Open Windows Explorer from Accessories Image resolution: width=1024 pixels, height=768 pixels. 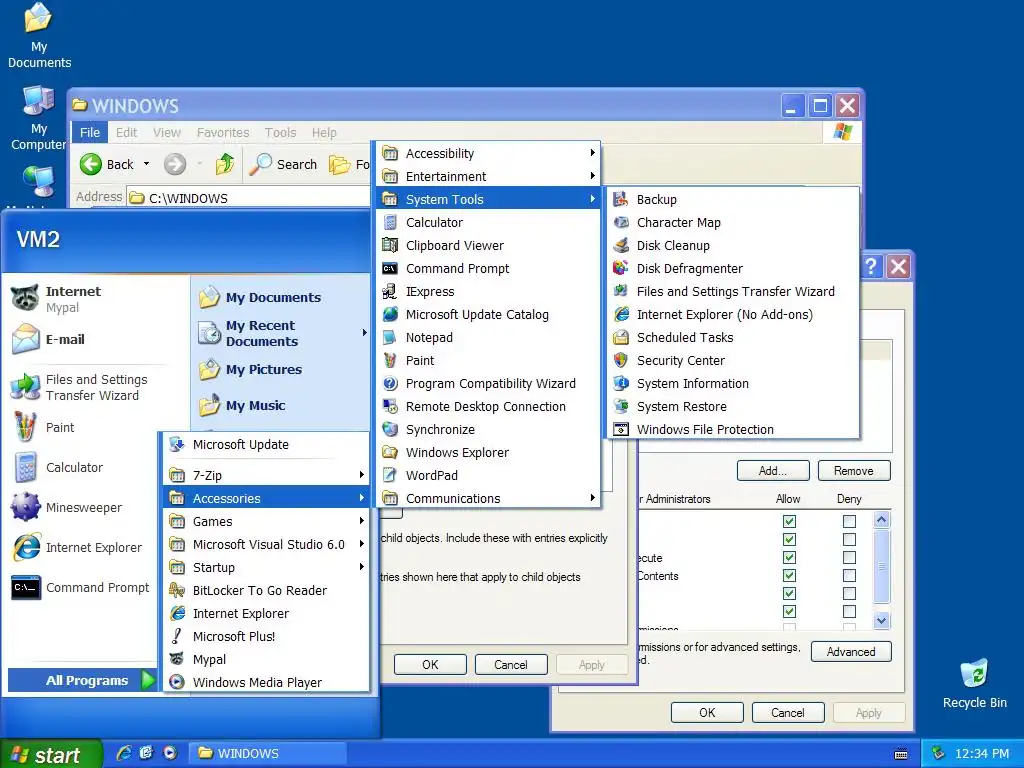pyautogui.click(x=488, y=452)
